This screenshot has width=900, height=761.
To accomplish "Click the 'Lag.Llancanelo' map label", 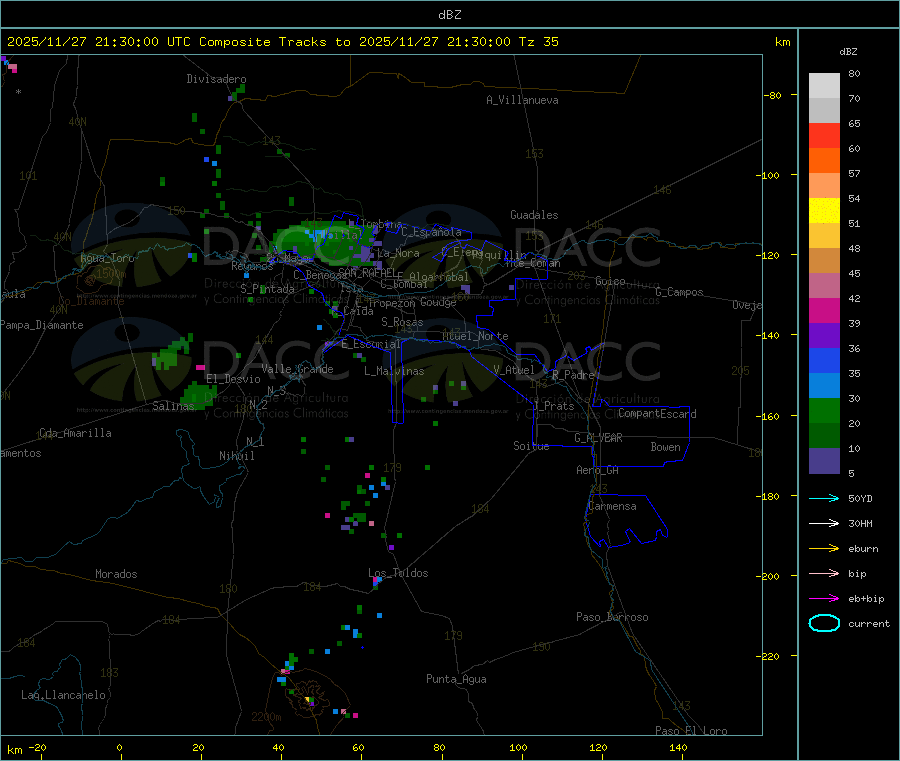I will (63, 695).
